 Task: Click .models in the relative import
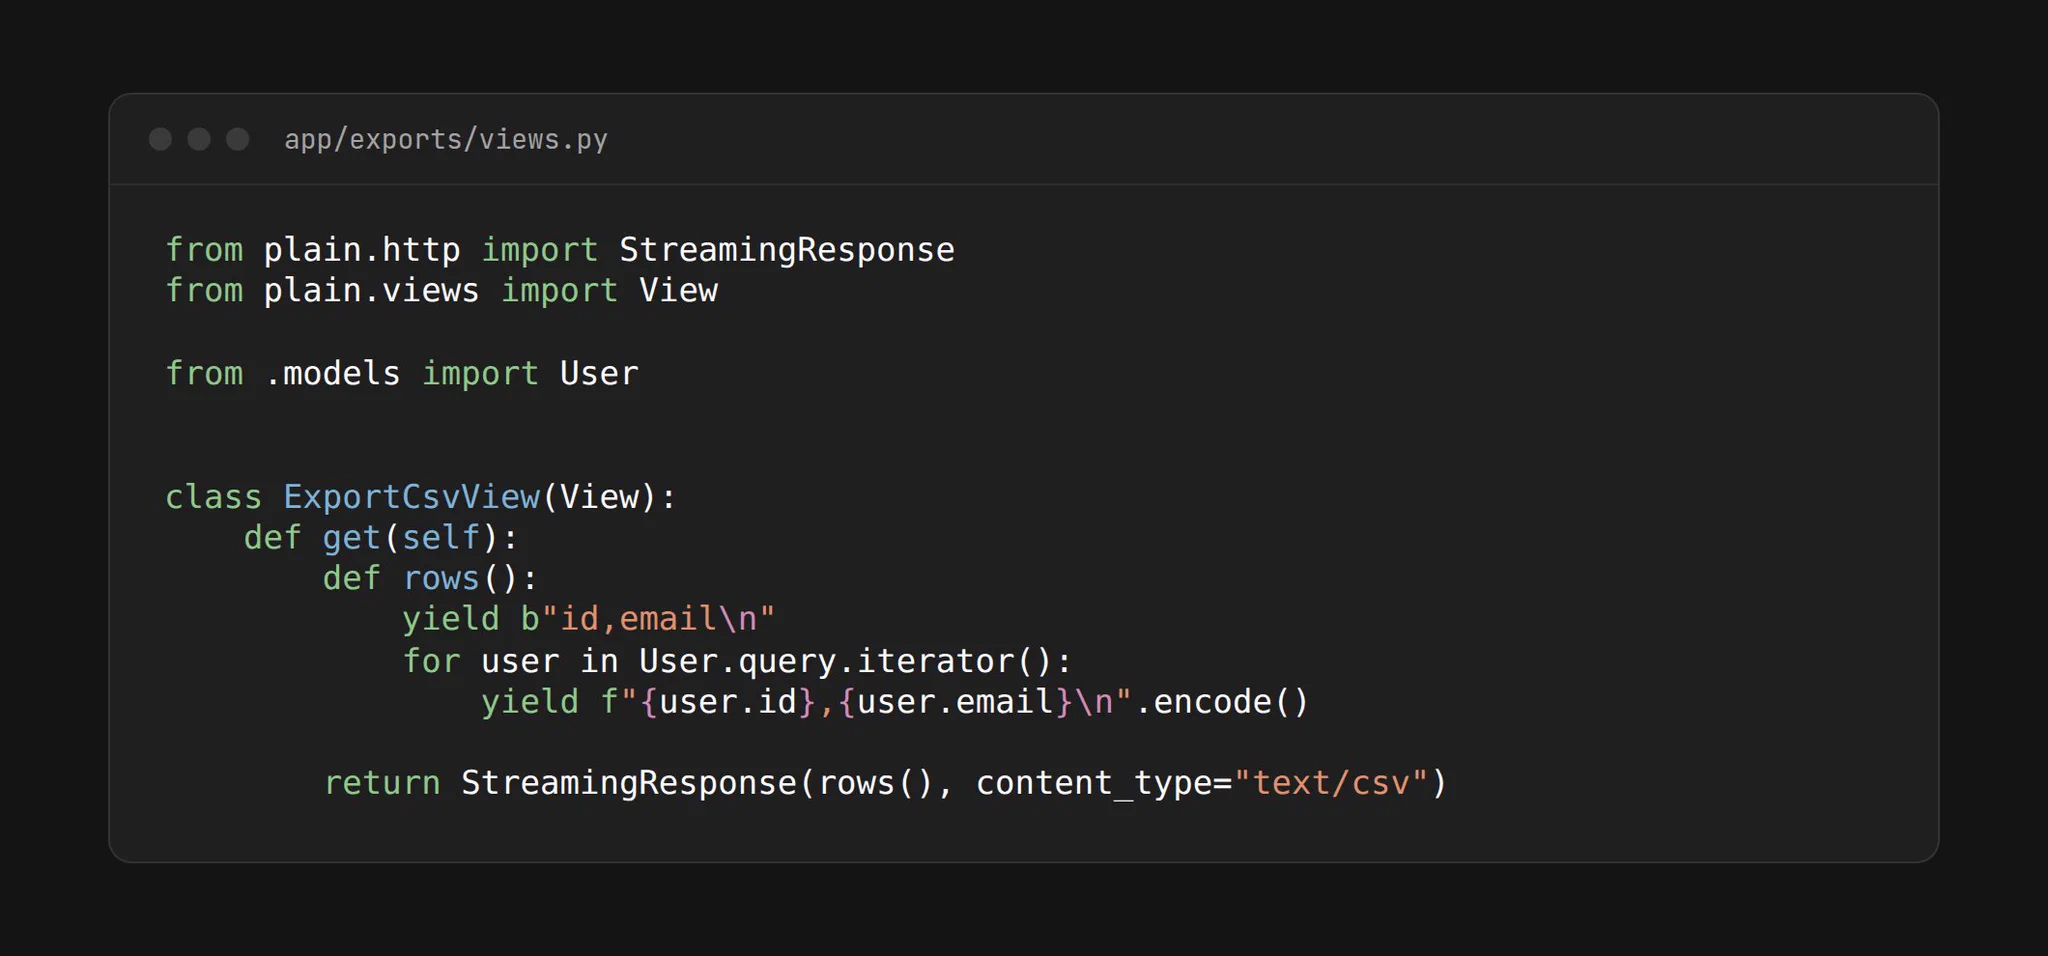pyautogui.click(x=333, y=374)
